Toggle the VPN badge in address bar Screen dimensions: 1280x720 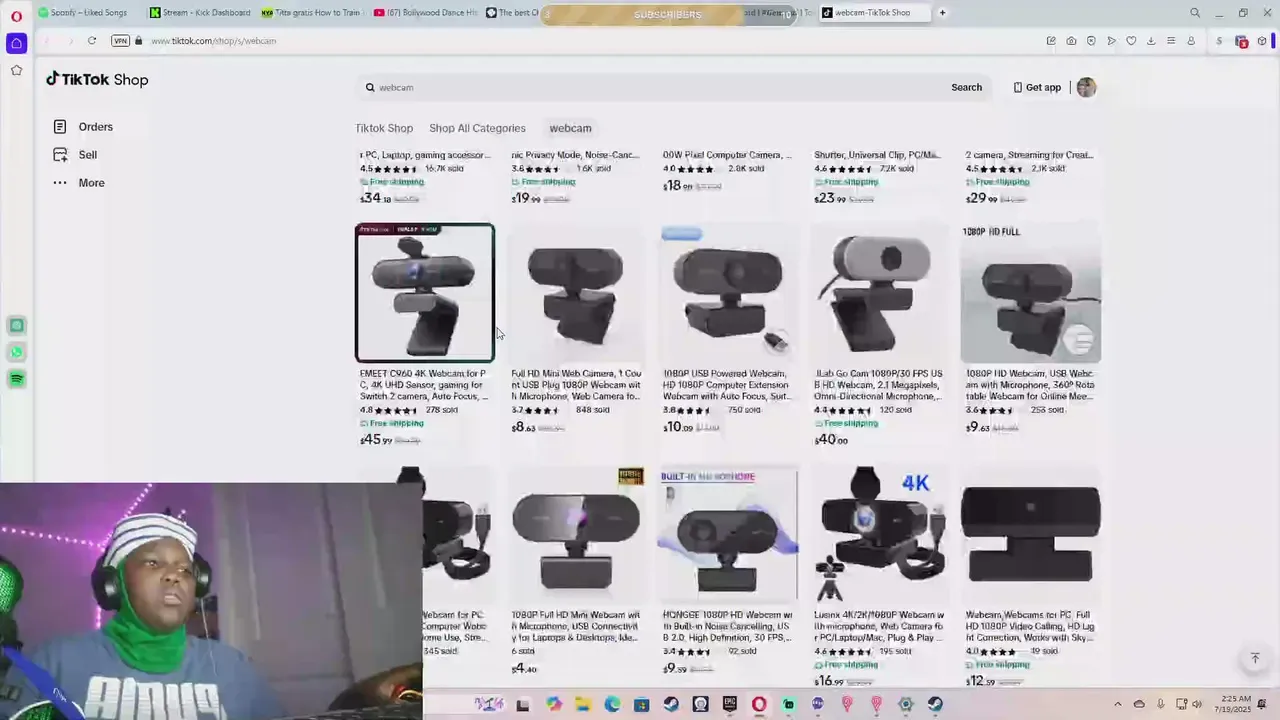(x=120, y=41)
